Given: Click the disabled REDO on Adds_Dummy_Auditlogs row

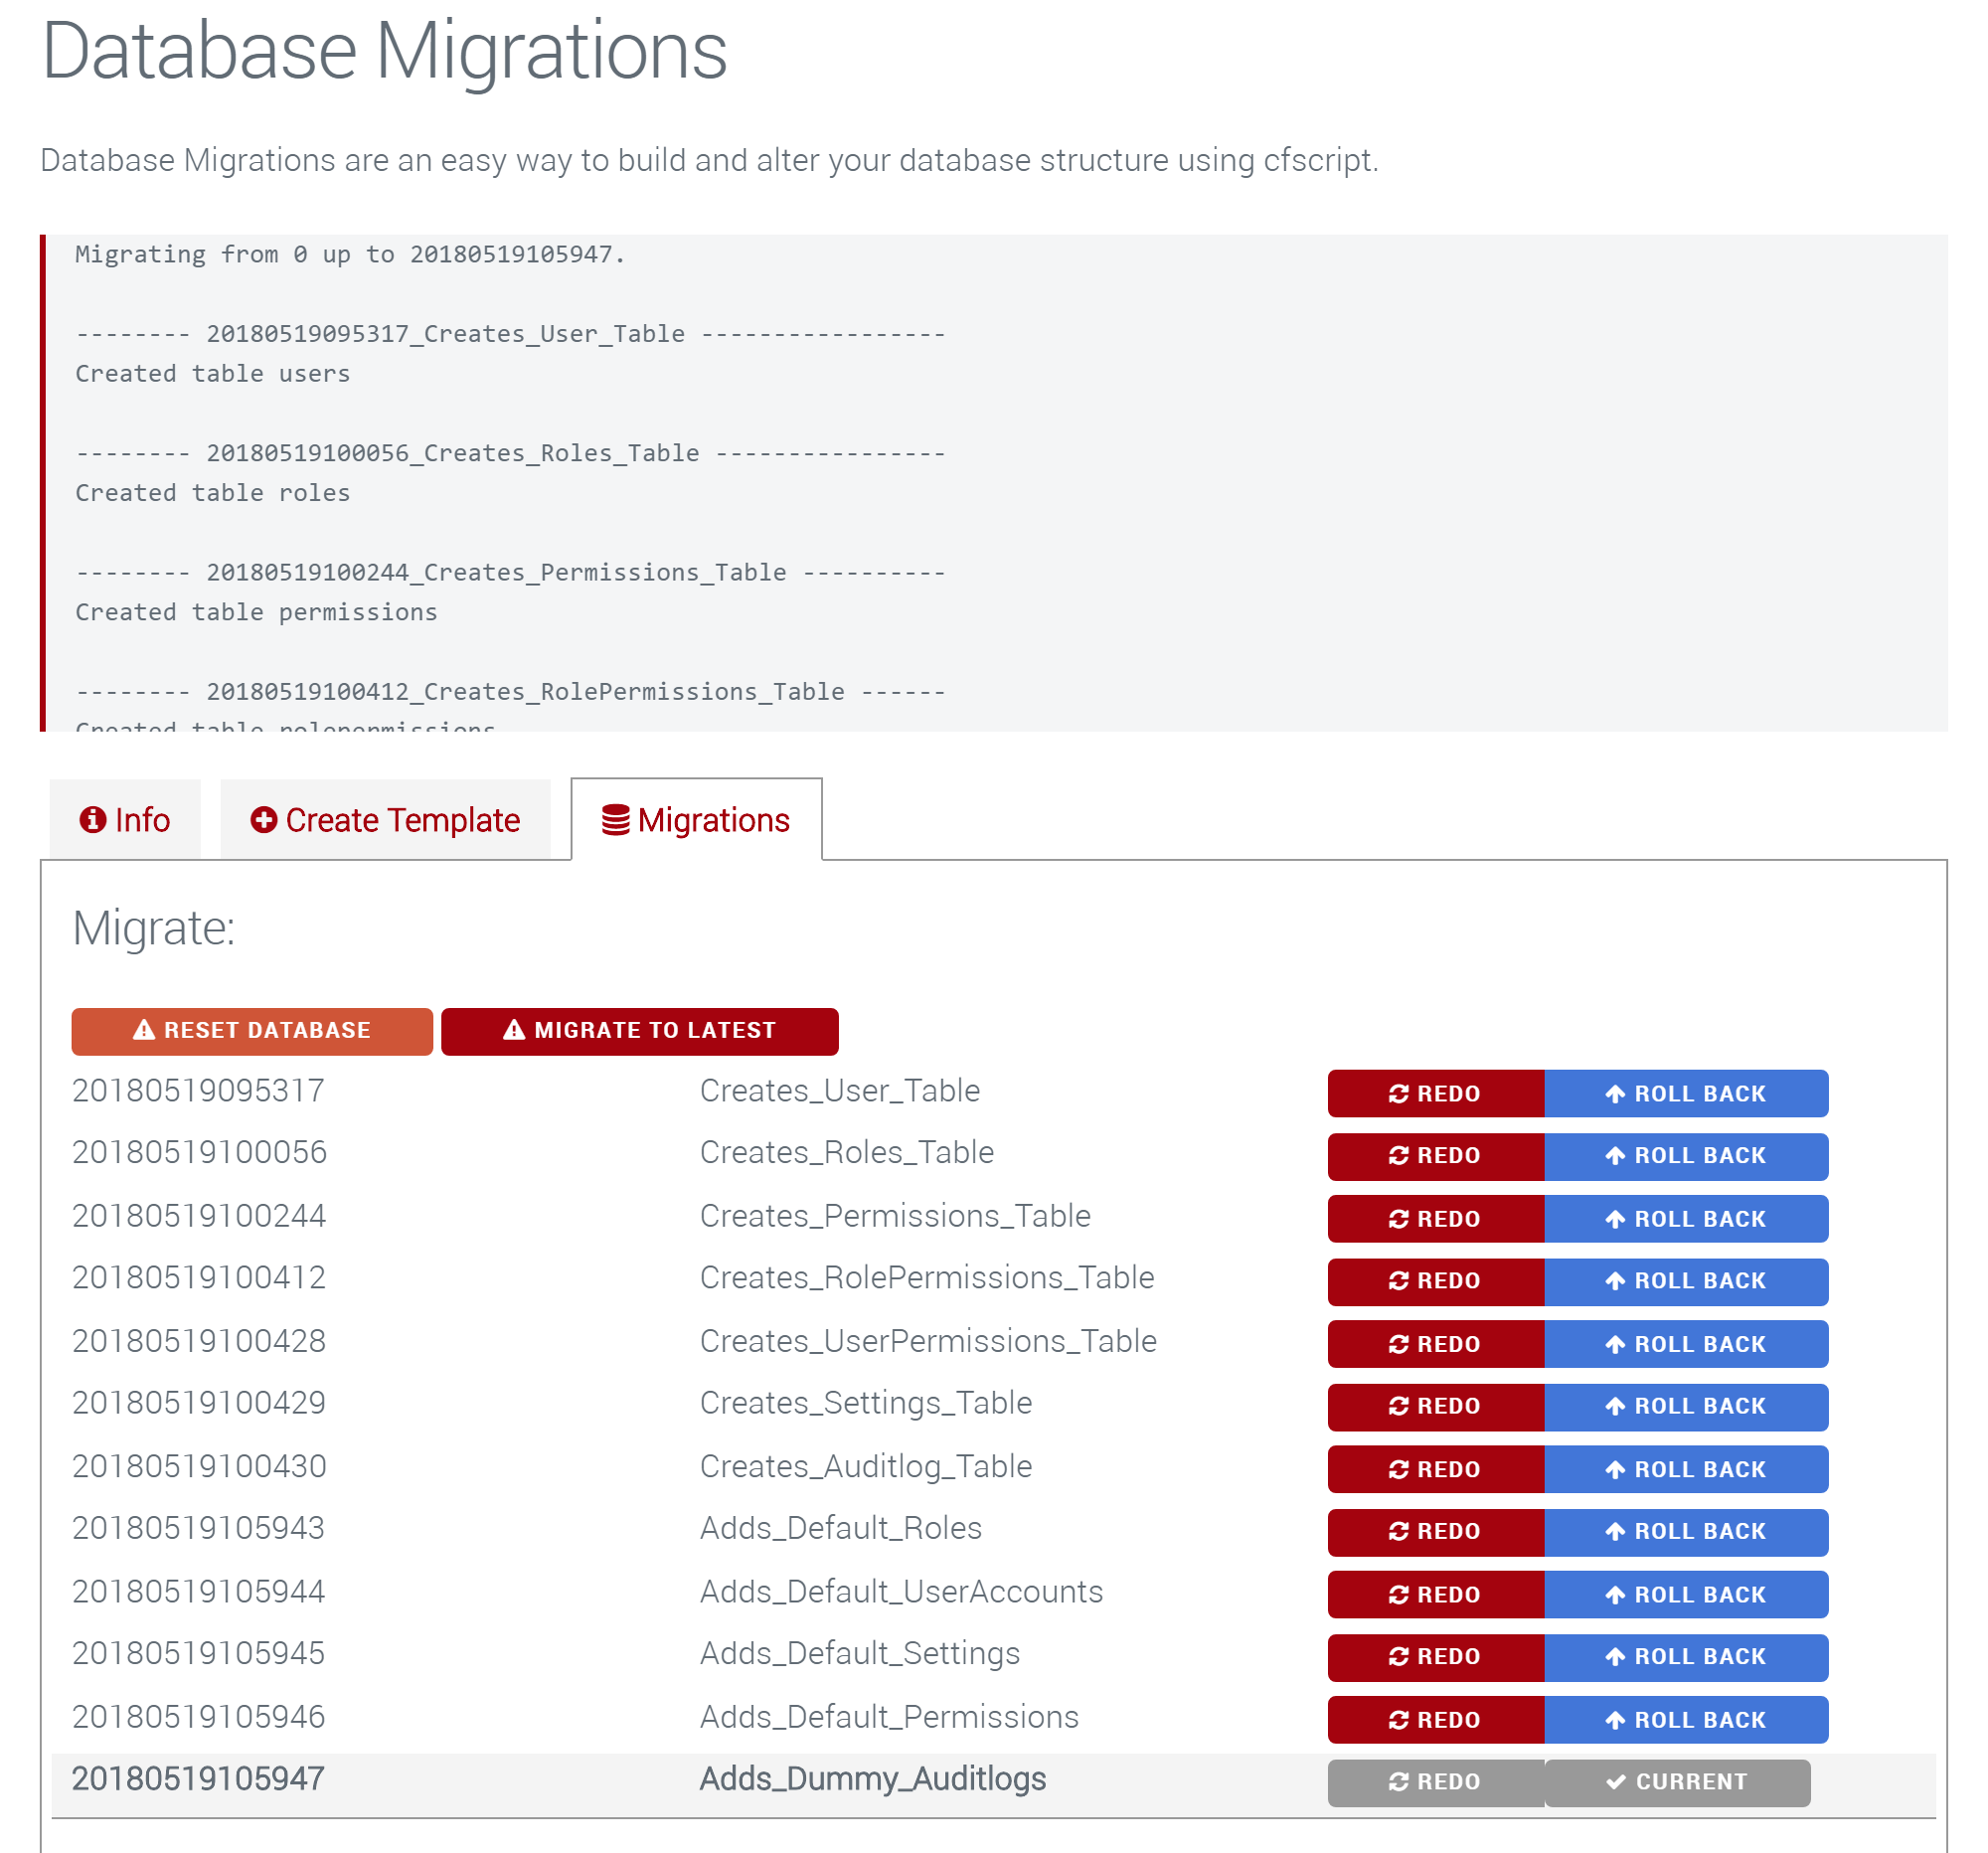Looking at the screenshot, I should tap(1436, 1781).
